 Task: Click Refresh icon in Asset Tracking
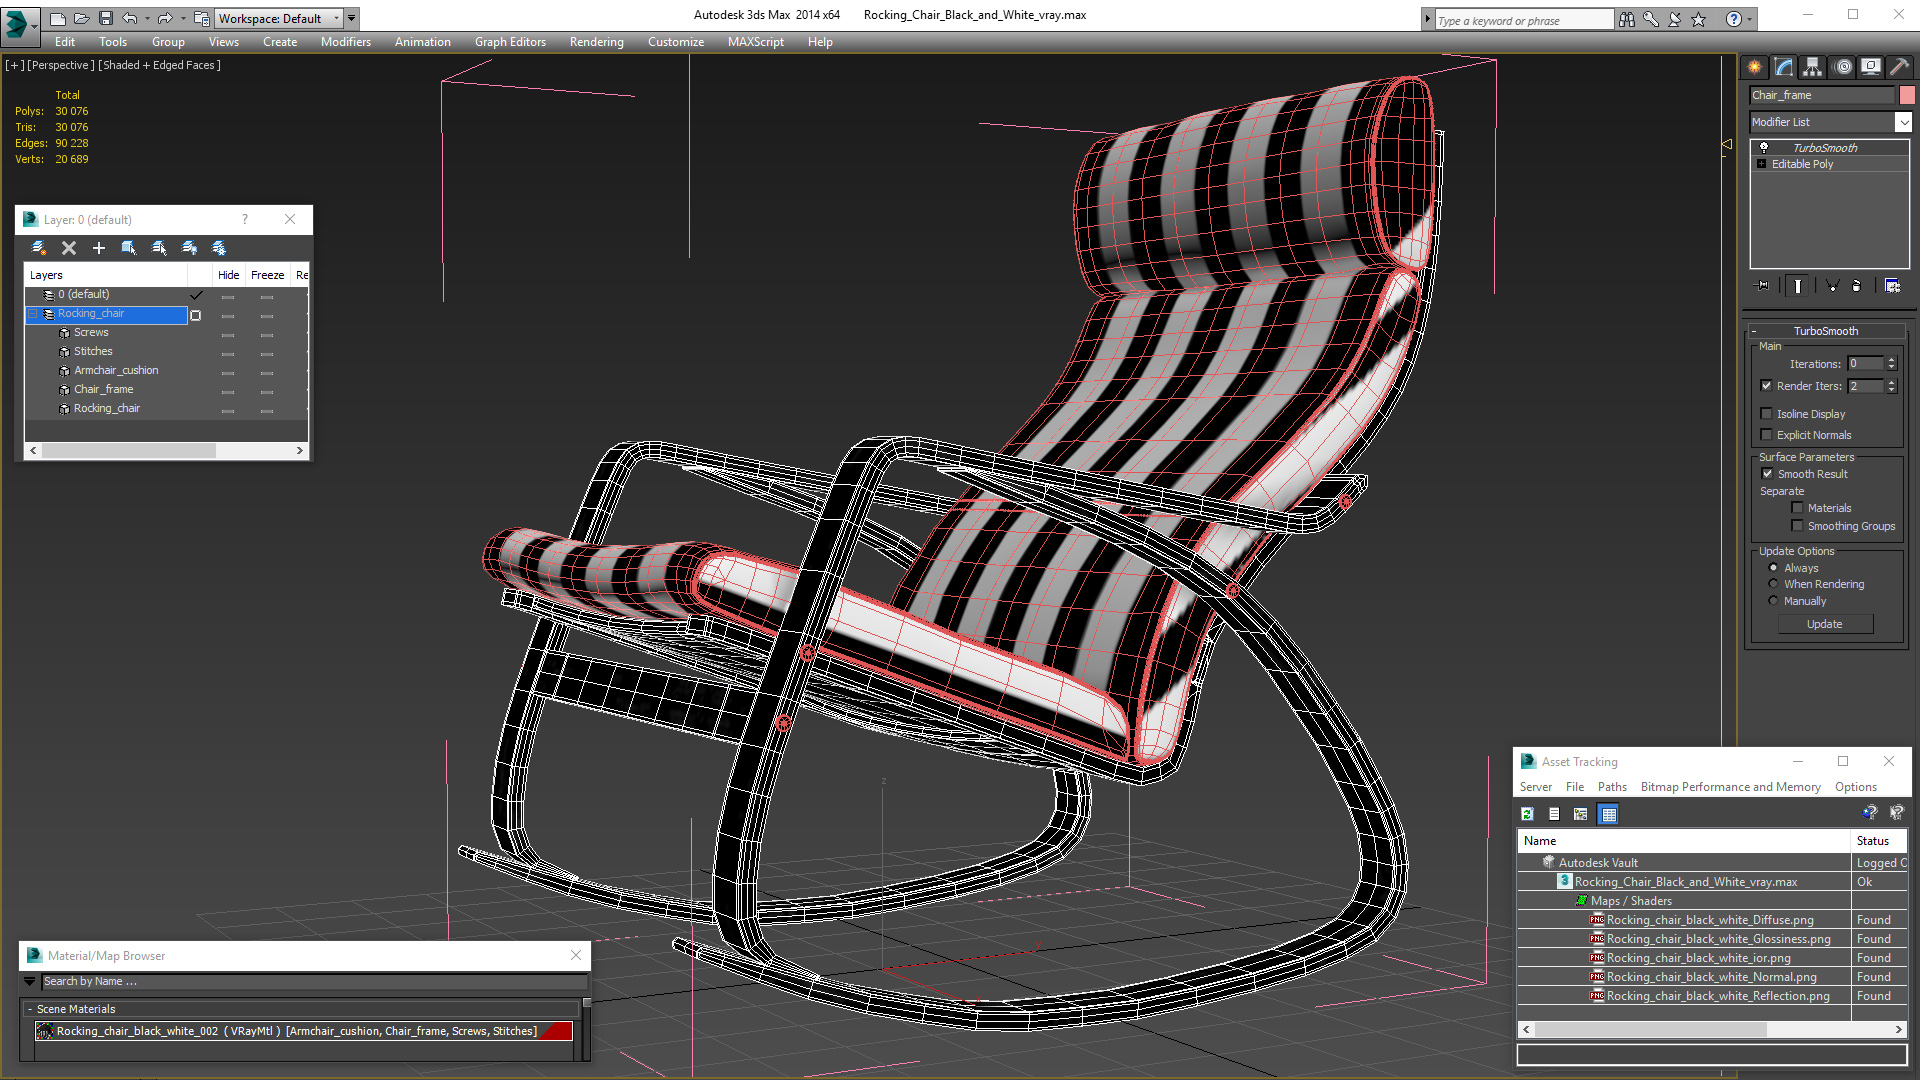point(1527,814)
